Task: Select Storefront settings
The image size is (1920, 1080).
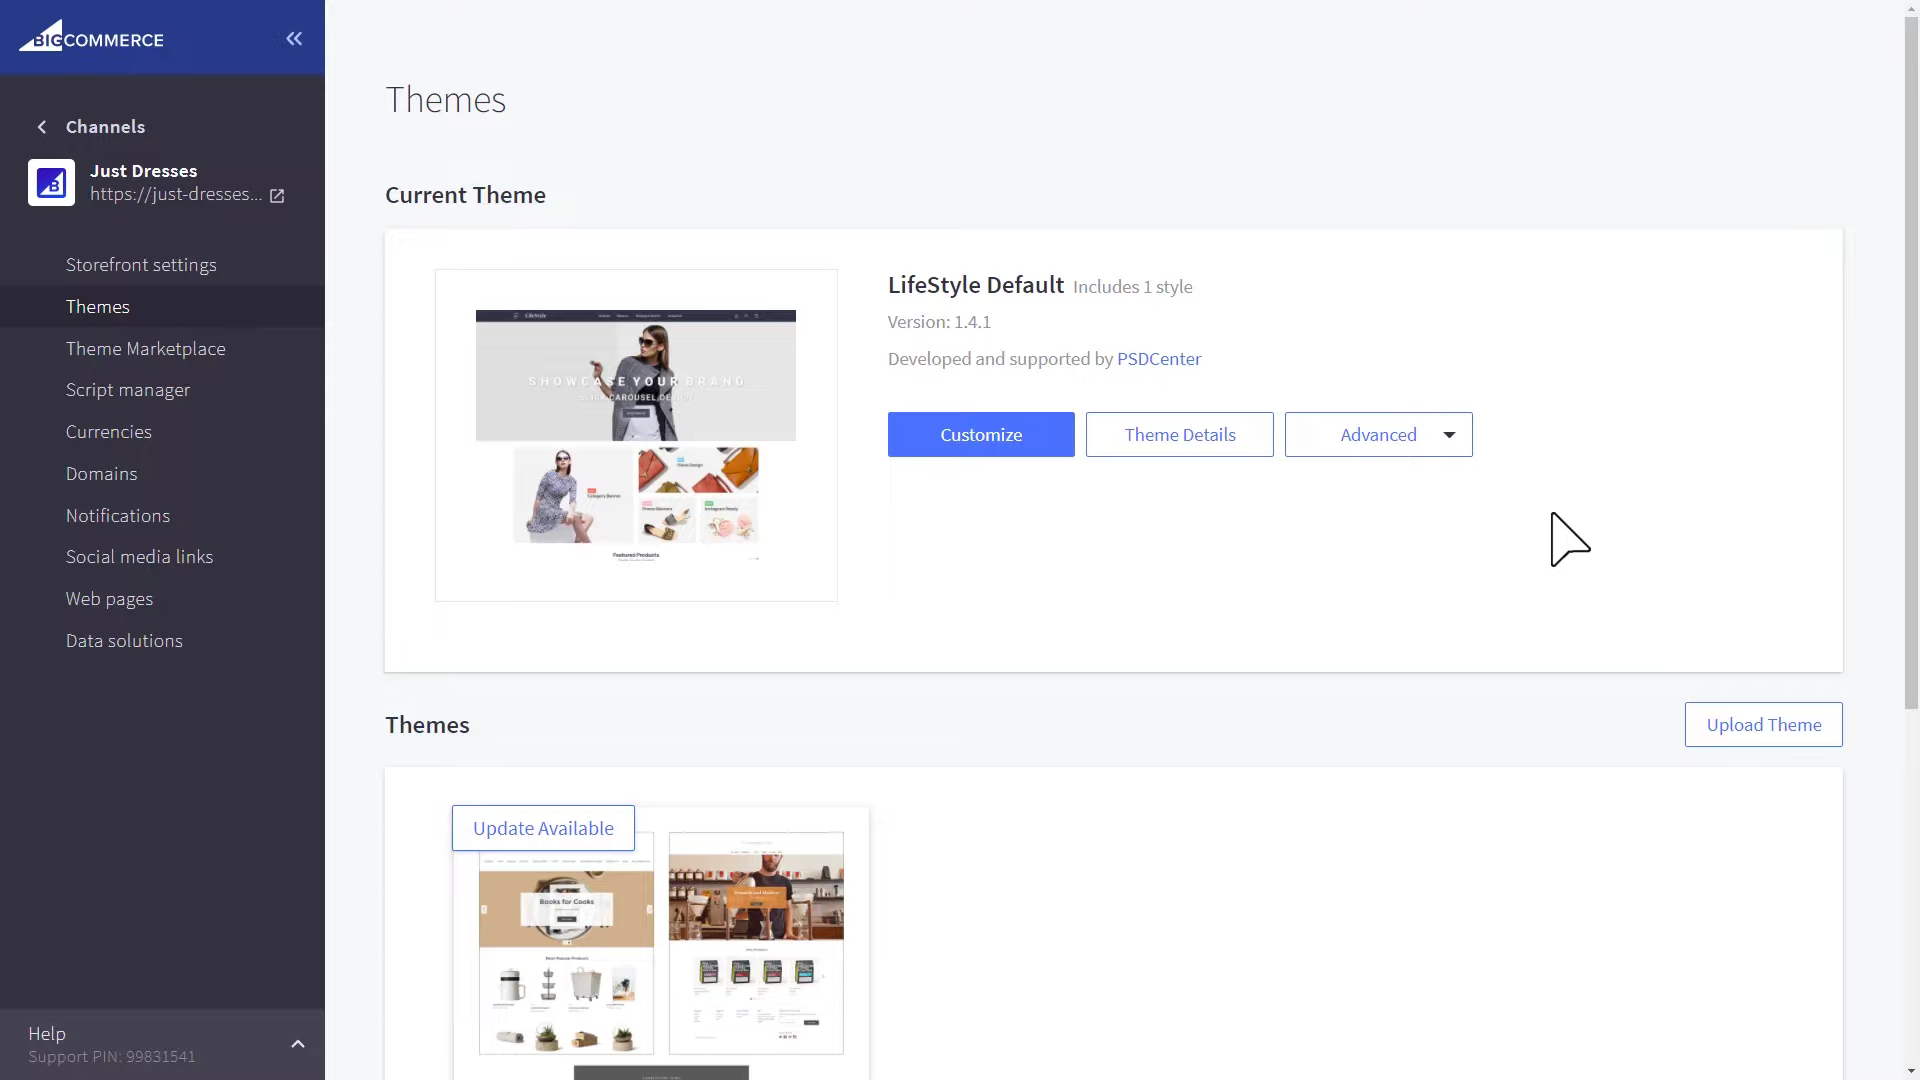Action: tap(141, 264)
